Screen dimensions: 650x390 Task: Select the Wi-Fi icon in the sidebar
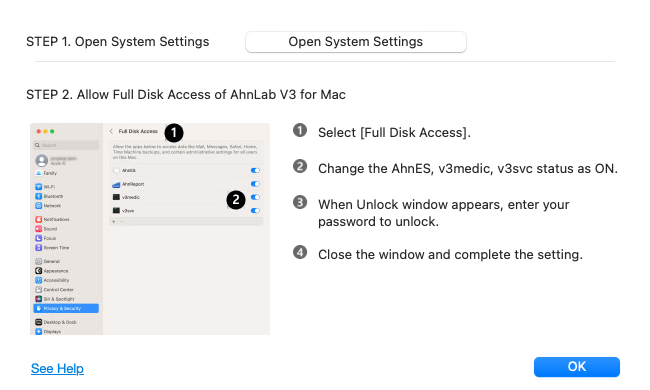(39, 187)
